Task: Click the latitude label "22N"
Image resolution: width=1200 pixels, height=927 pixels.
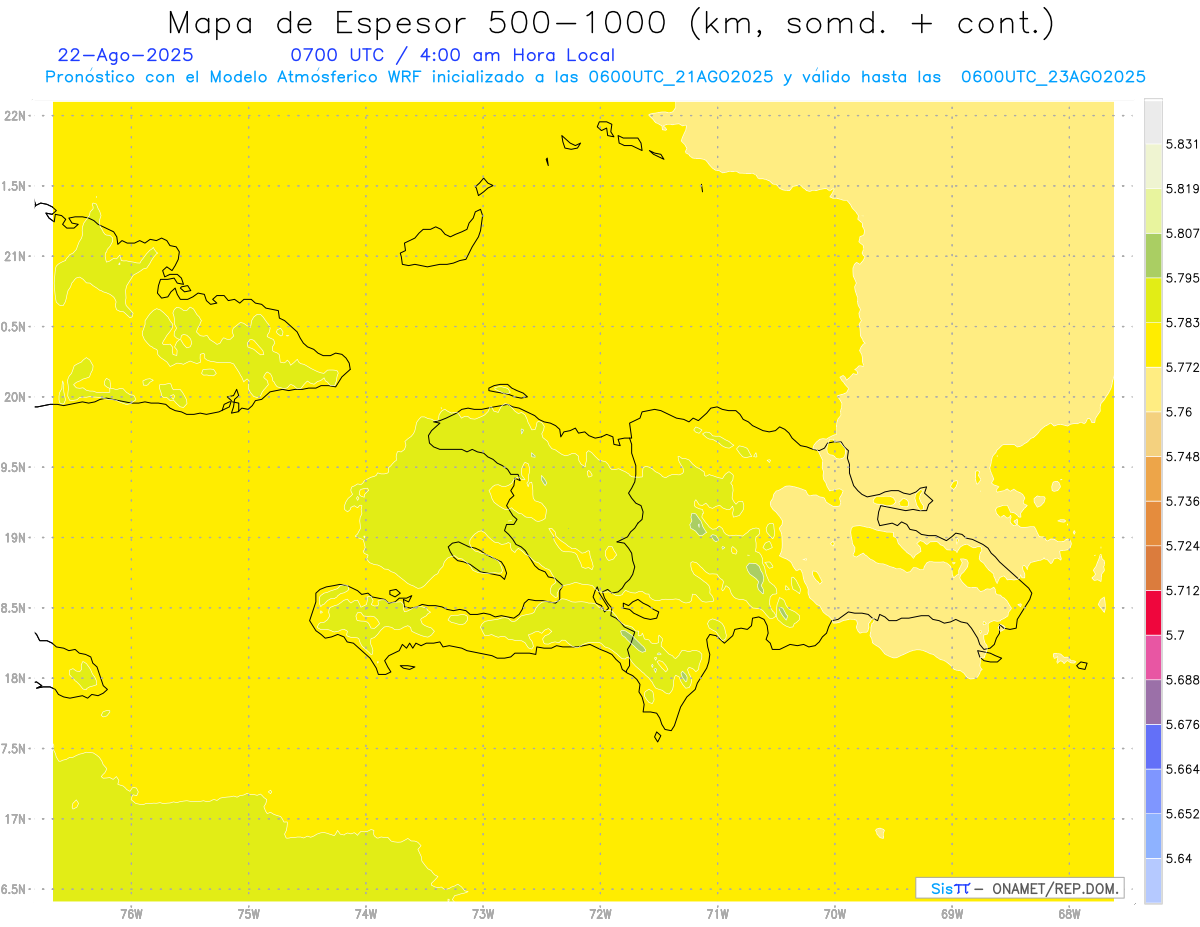Action: (15, 115)
